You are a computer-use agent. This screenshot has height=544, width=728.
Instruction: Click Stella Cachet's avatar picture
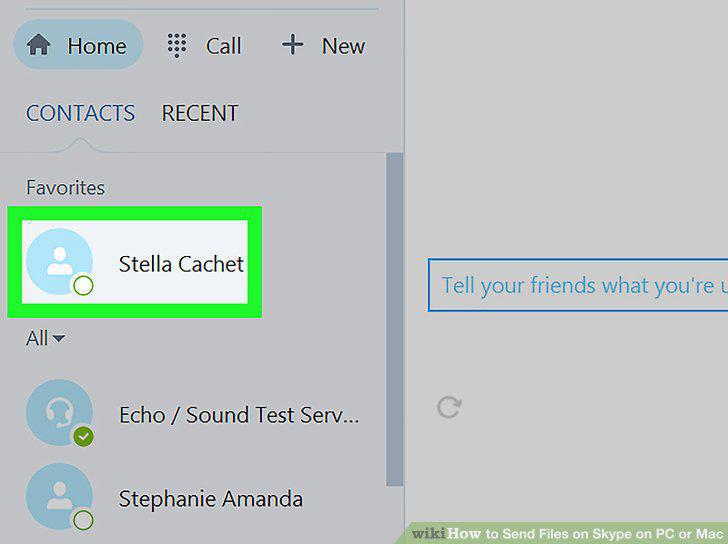59,261
